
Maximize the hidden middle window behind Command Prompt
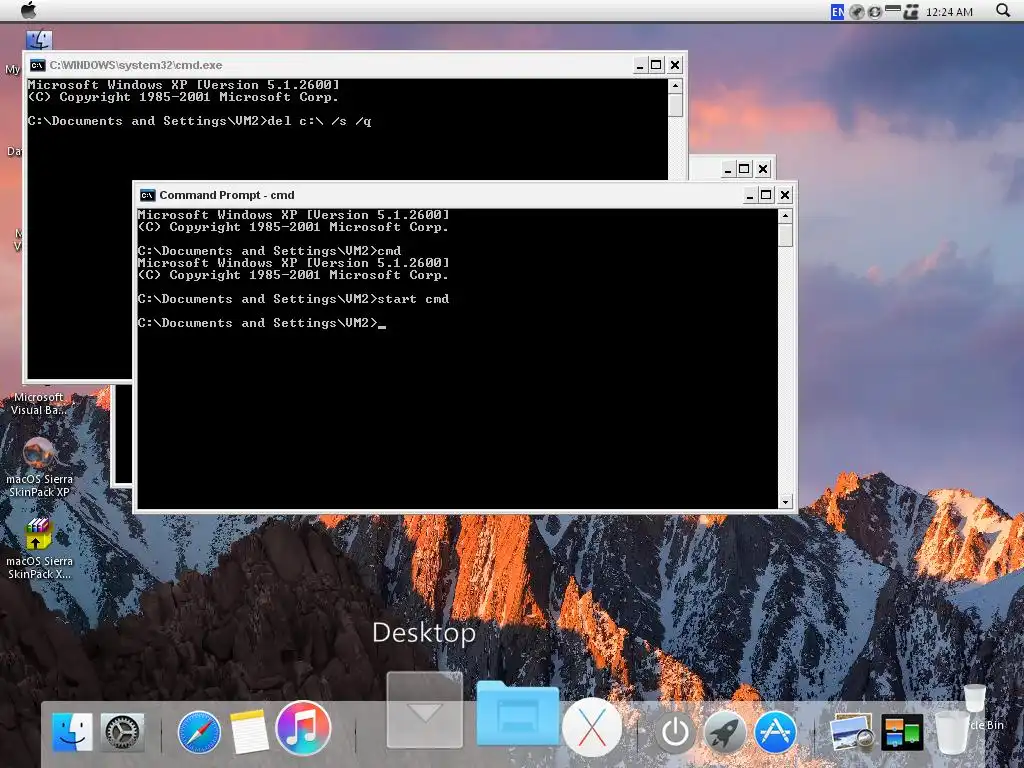(x=744, y=168)
